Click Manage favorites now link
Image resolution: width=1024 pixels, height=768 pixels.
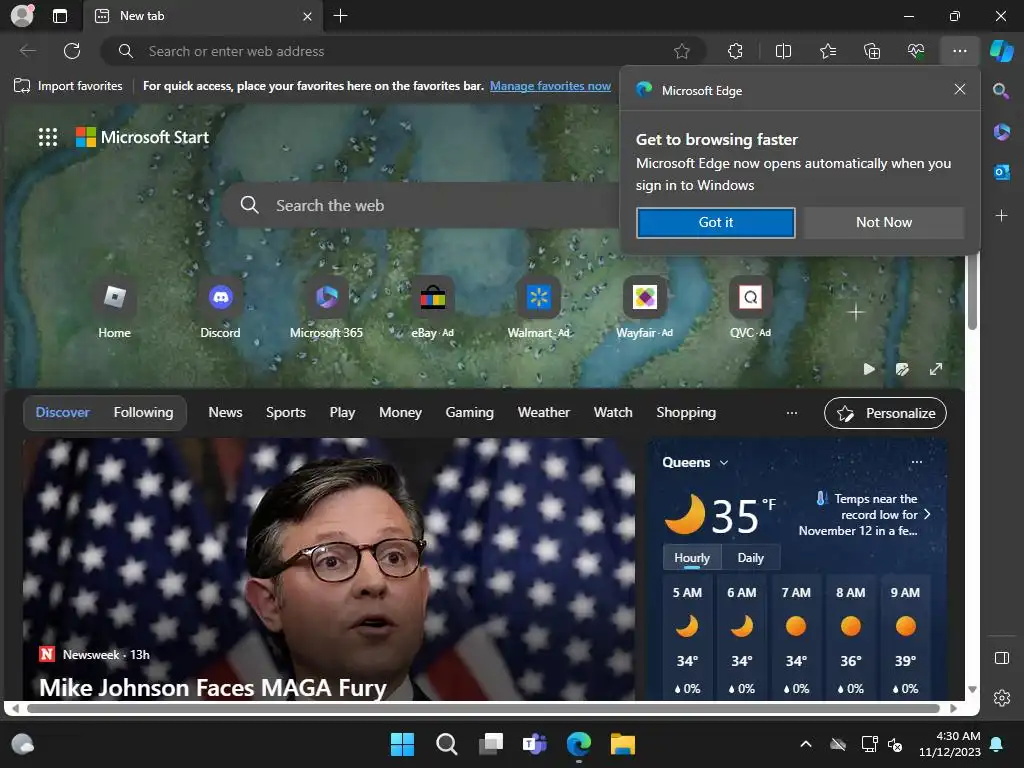[550, 86]
